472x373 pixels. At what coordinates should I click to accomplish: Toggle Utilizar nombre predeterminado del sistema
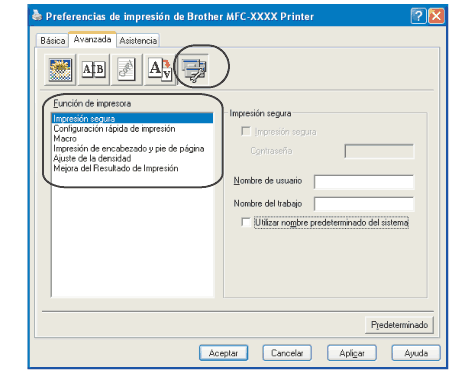(246, 222)
